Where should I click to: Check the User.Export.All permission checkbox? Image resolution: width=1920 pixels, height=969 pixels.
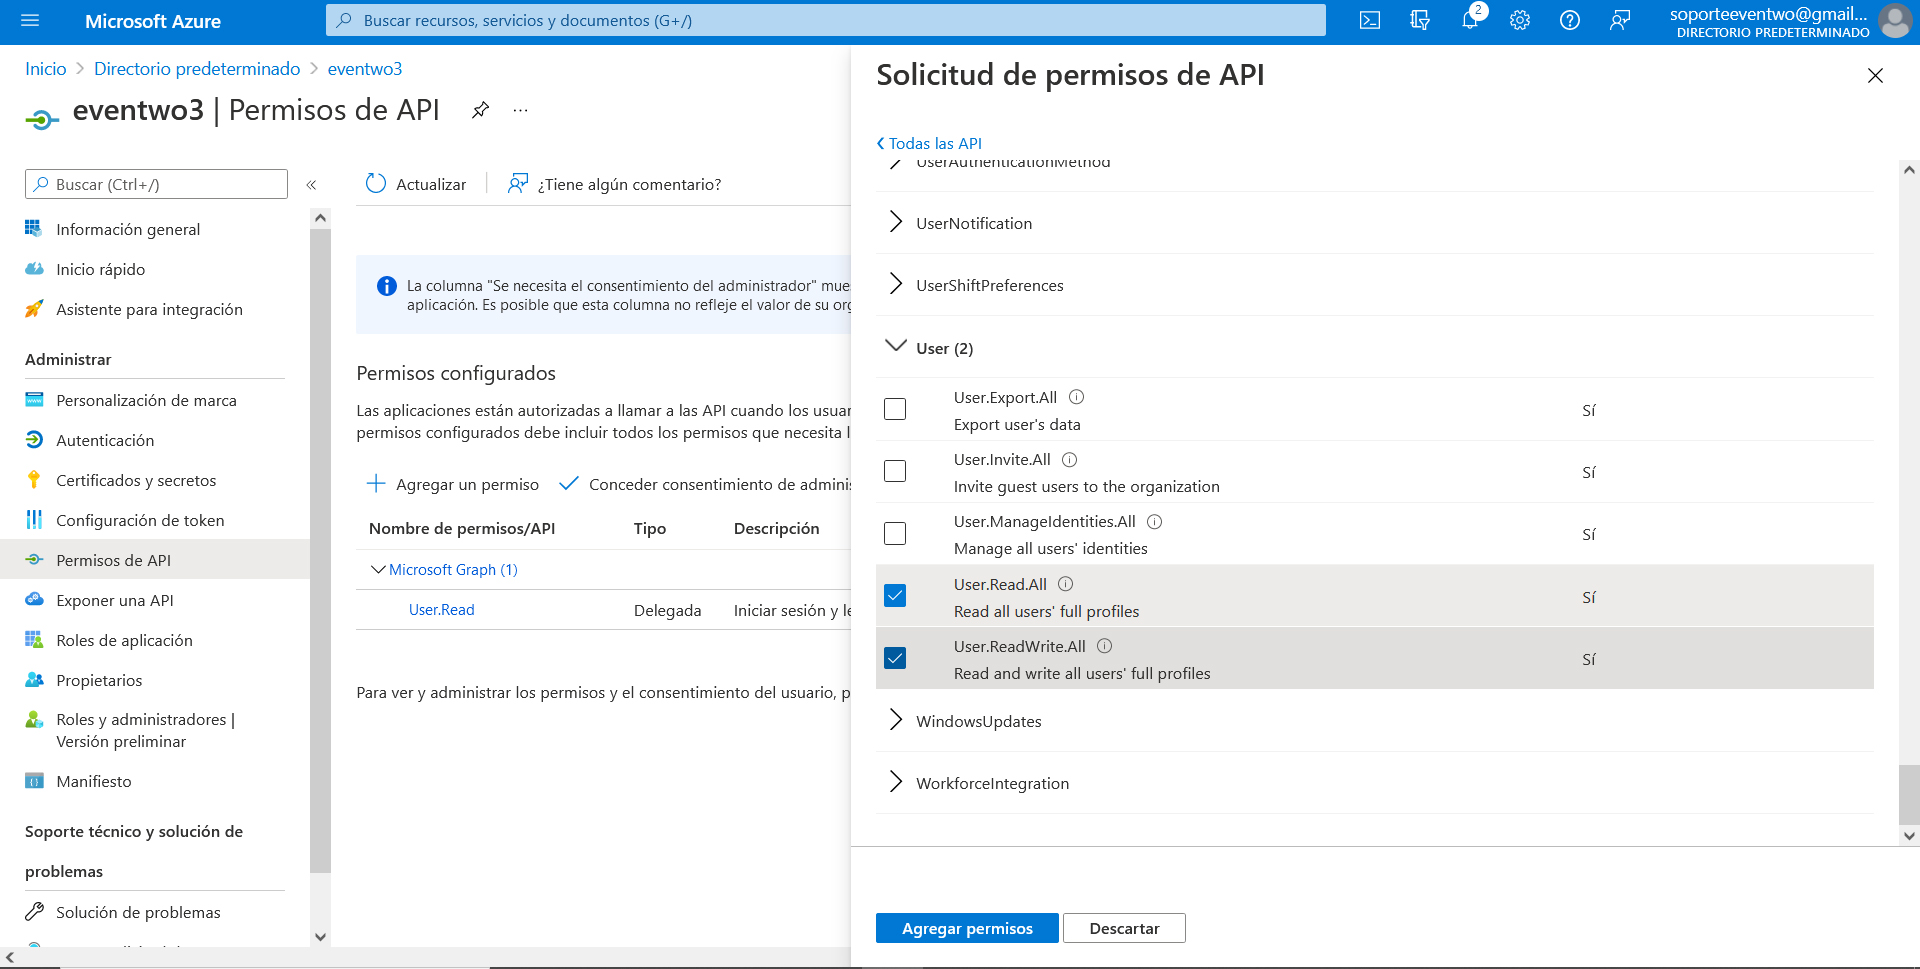click(x=895, y=409)
